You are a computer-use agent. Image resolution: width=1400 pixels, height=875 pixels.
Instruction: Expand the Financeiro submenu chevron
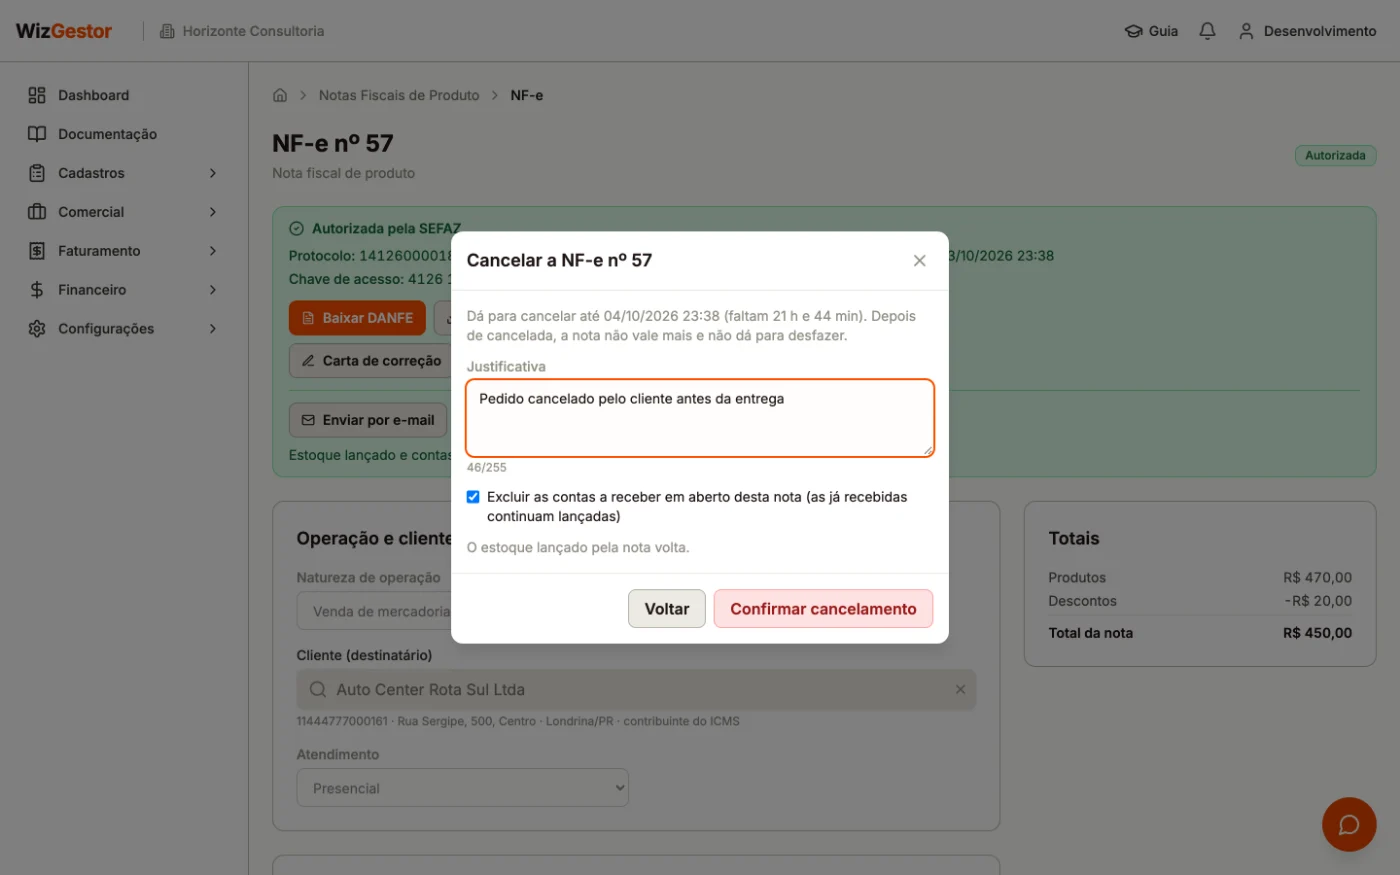pos(213,290)
